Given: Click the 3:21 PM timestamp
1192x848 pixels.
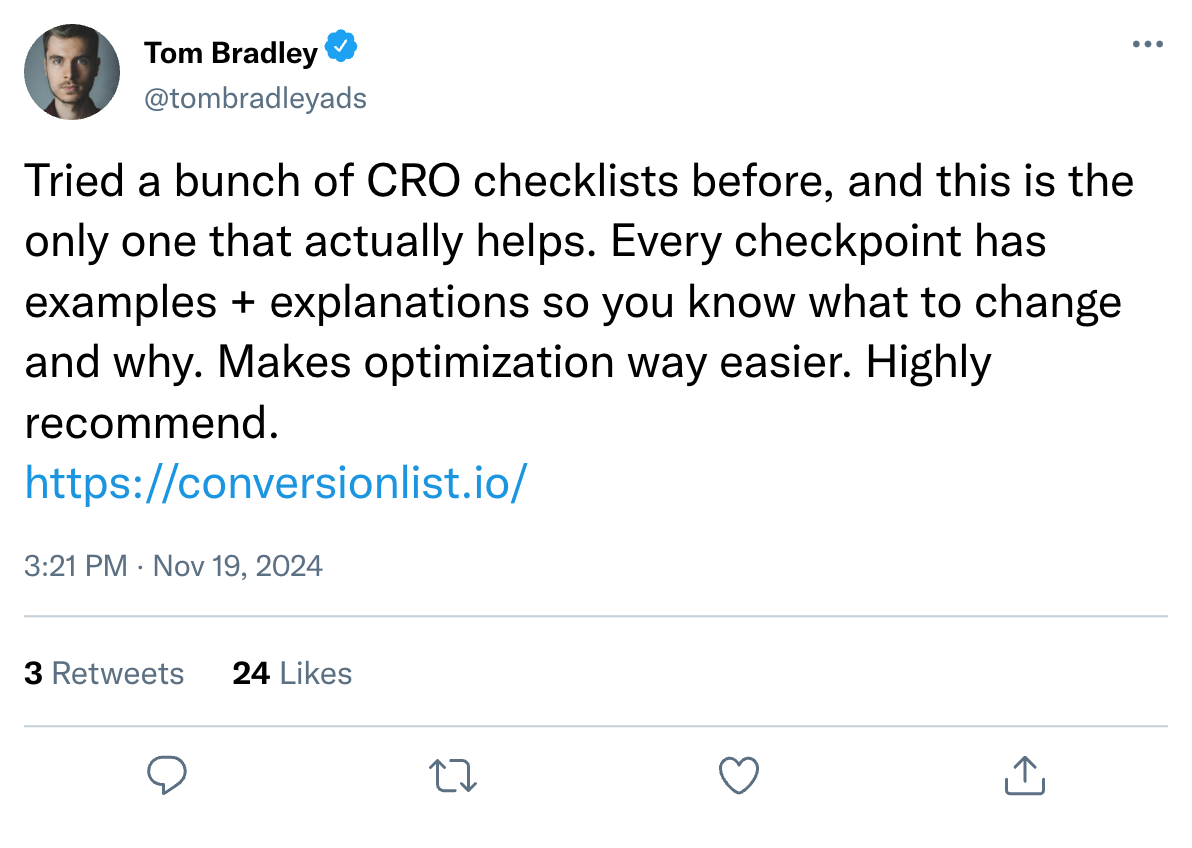Looking at the screenshot, I should pos(76,566).
